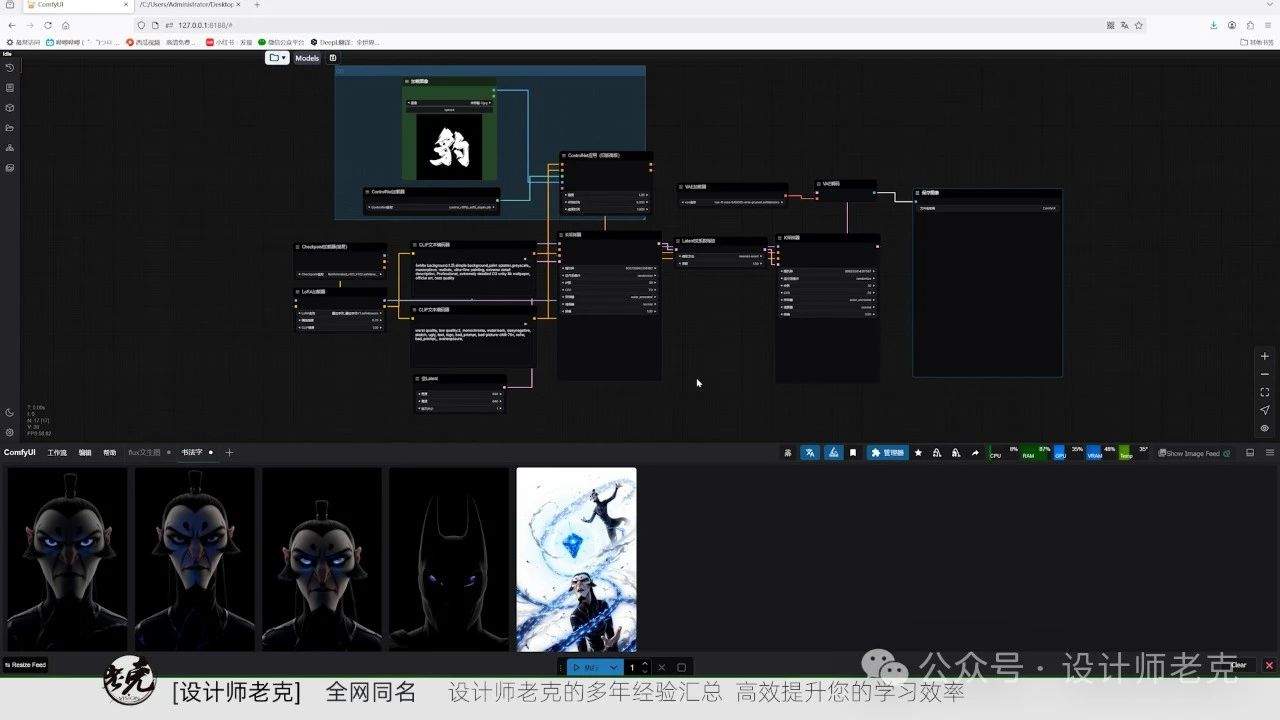This screenshot has width=1280, height=720.
Task: Open the node library sidebar icon
Action: tap(9, 88)
